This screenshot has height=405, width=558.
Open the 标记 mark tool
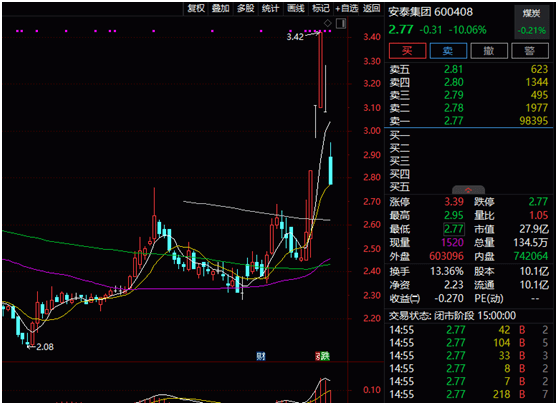[x=321, y=8]
